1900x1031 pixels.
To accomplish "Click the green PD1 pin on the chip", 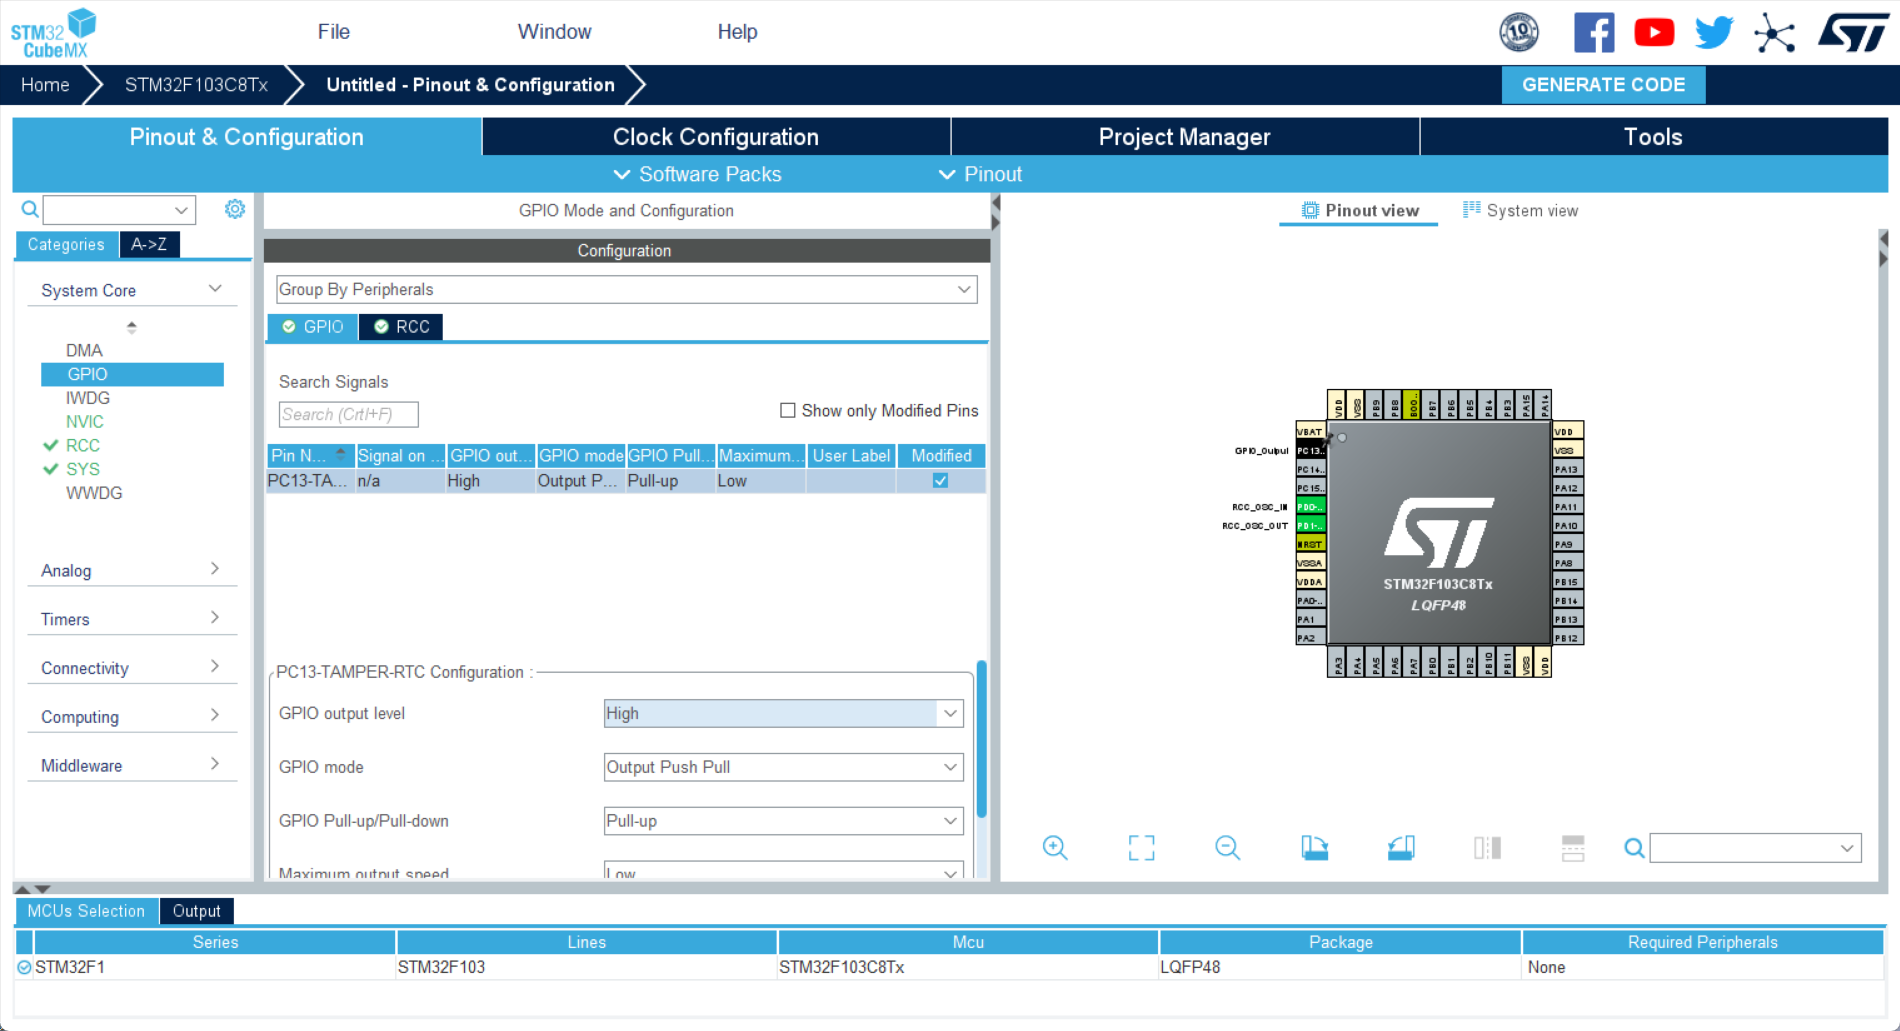I will 1311,526.
